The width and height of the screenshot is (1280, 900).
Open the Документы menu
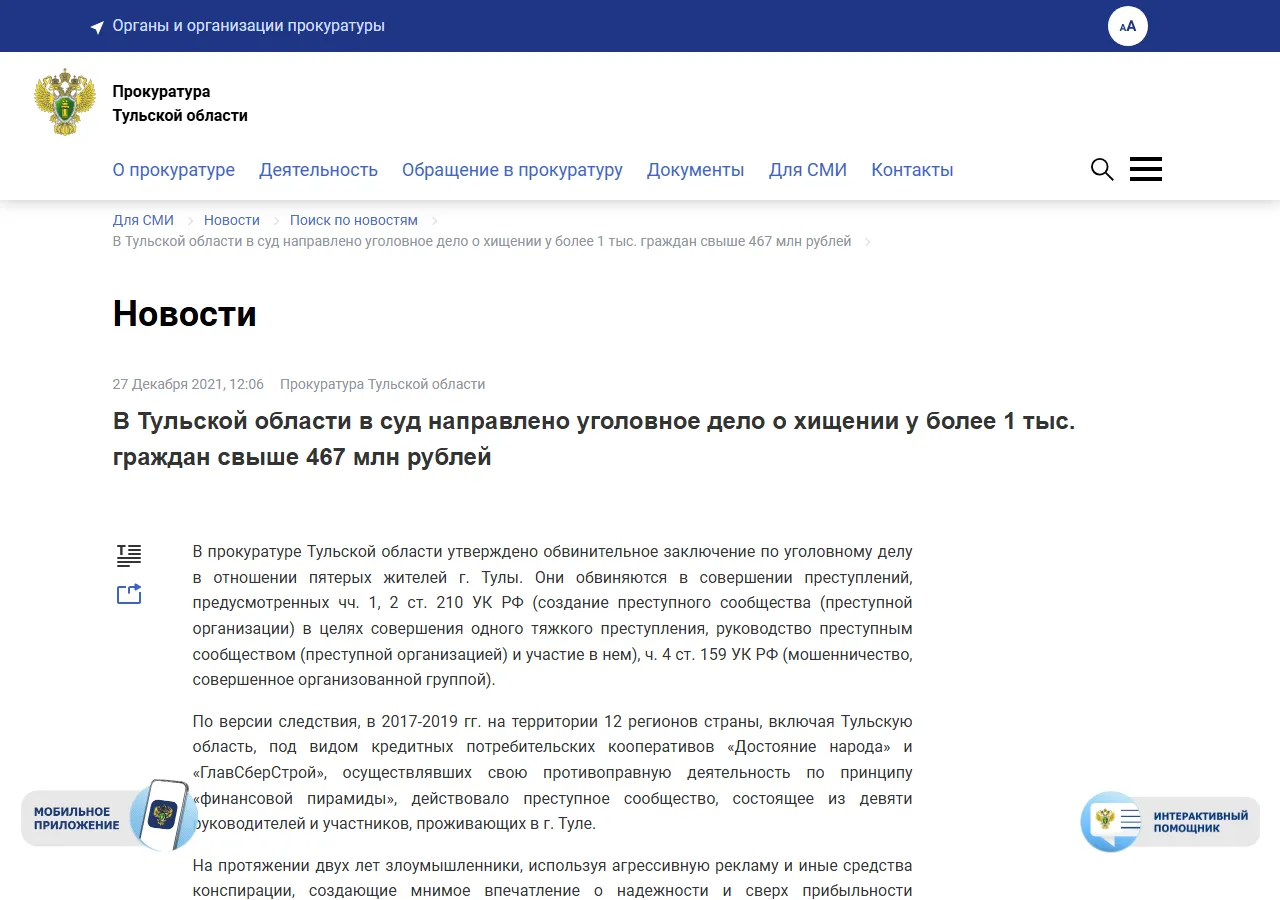click(695, 170)
